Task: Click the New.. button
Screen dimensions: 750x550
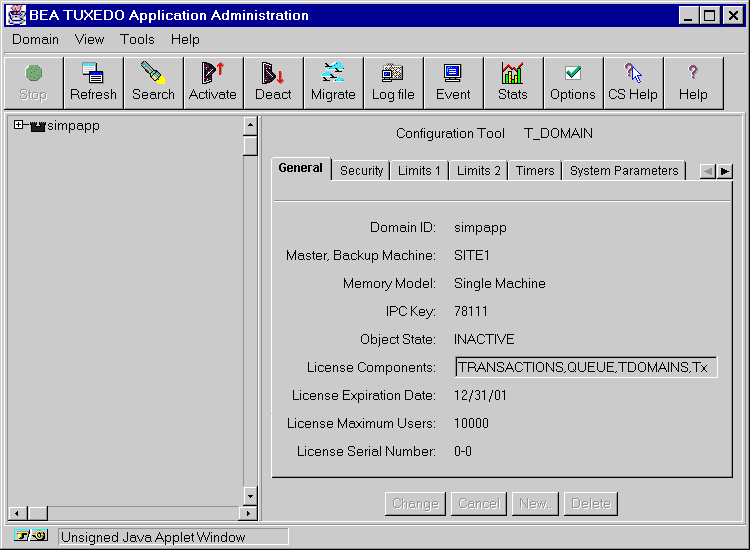Action: (x=535, y=504)
